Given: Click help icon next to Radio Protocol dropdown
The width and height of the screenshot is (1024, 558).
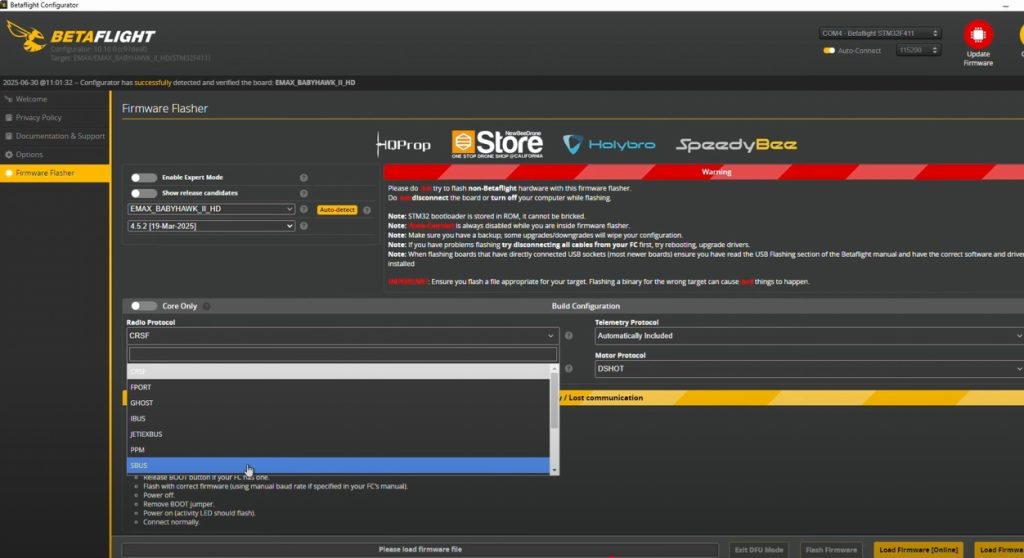Looking at the screenshot, I should (569, 336).
